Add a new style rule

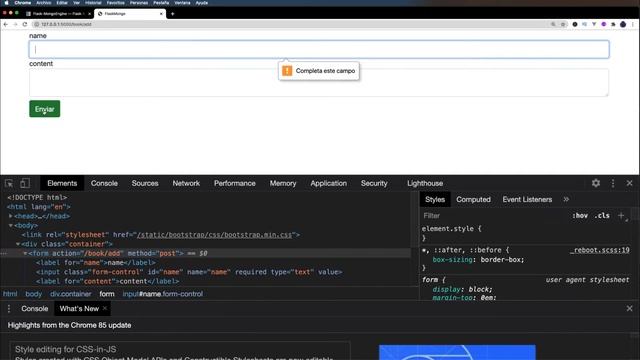point(621,216)
